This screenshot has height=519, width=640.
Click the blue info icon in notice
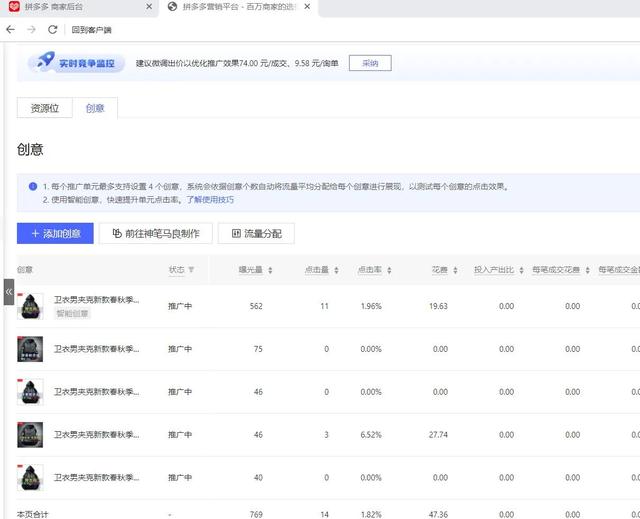(33, 186)
